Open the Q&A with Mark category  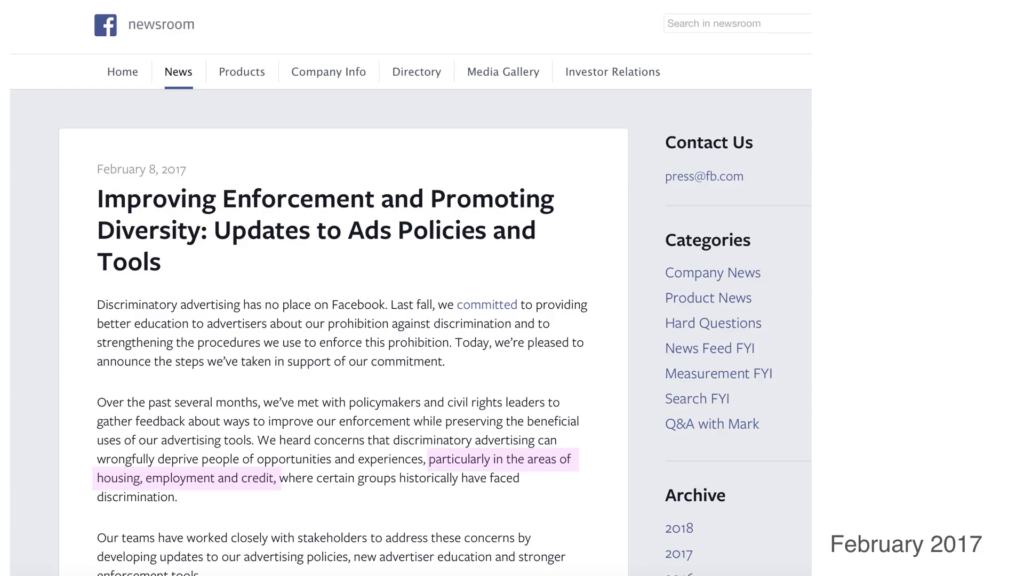click(712, 424)
